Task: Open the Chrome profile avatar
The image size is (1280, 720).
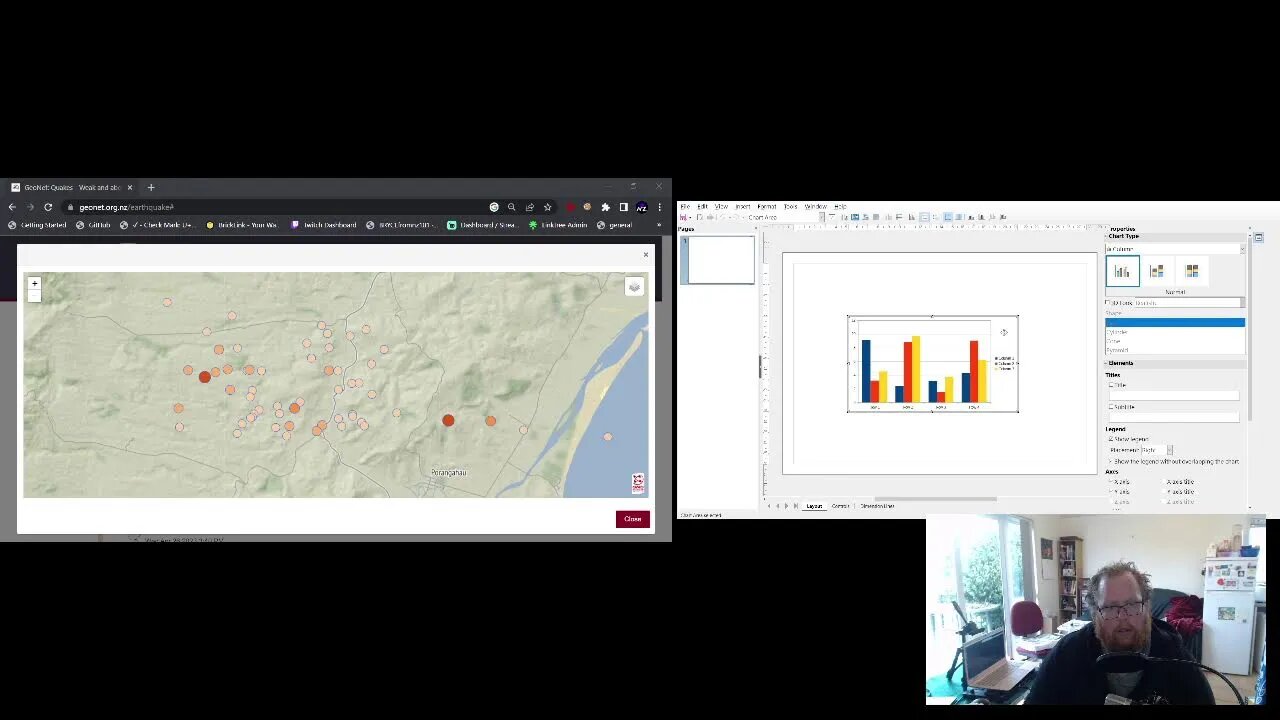Action: coord(641,207)
